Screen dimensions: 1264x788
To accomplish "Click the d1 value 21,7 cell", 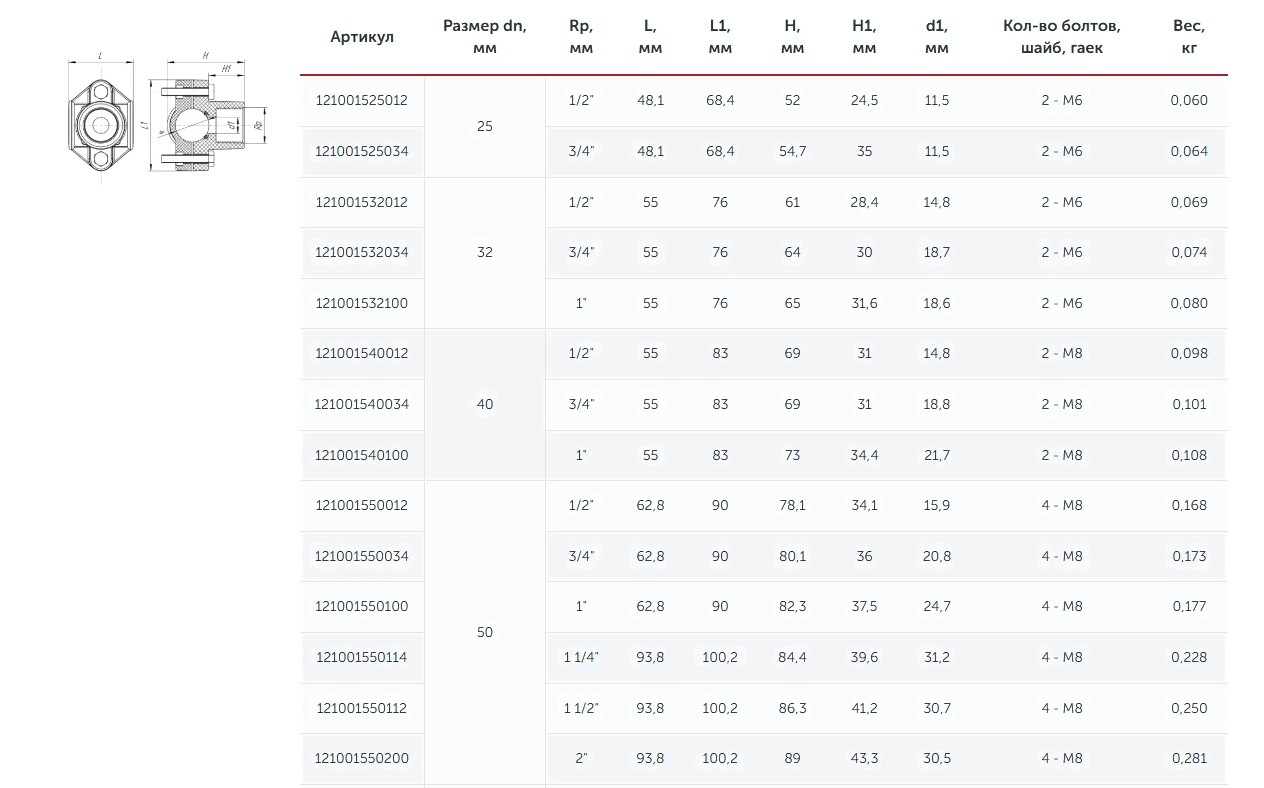I will (x=937, y=455).
